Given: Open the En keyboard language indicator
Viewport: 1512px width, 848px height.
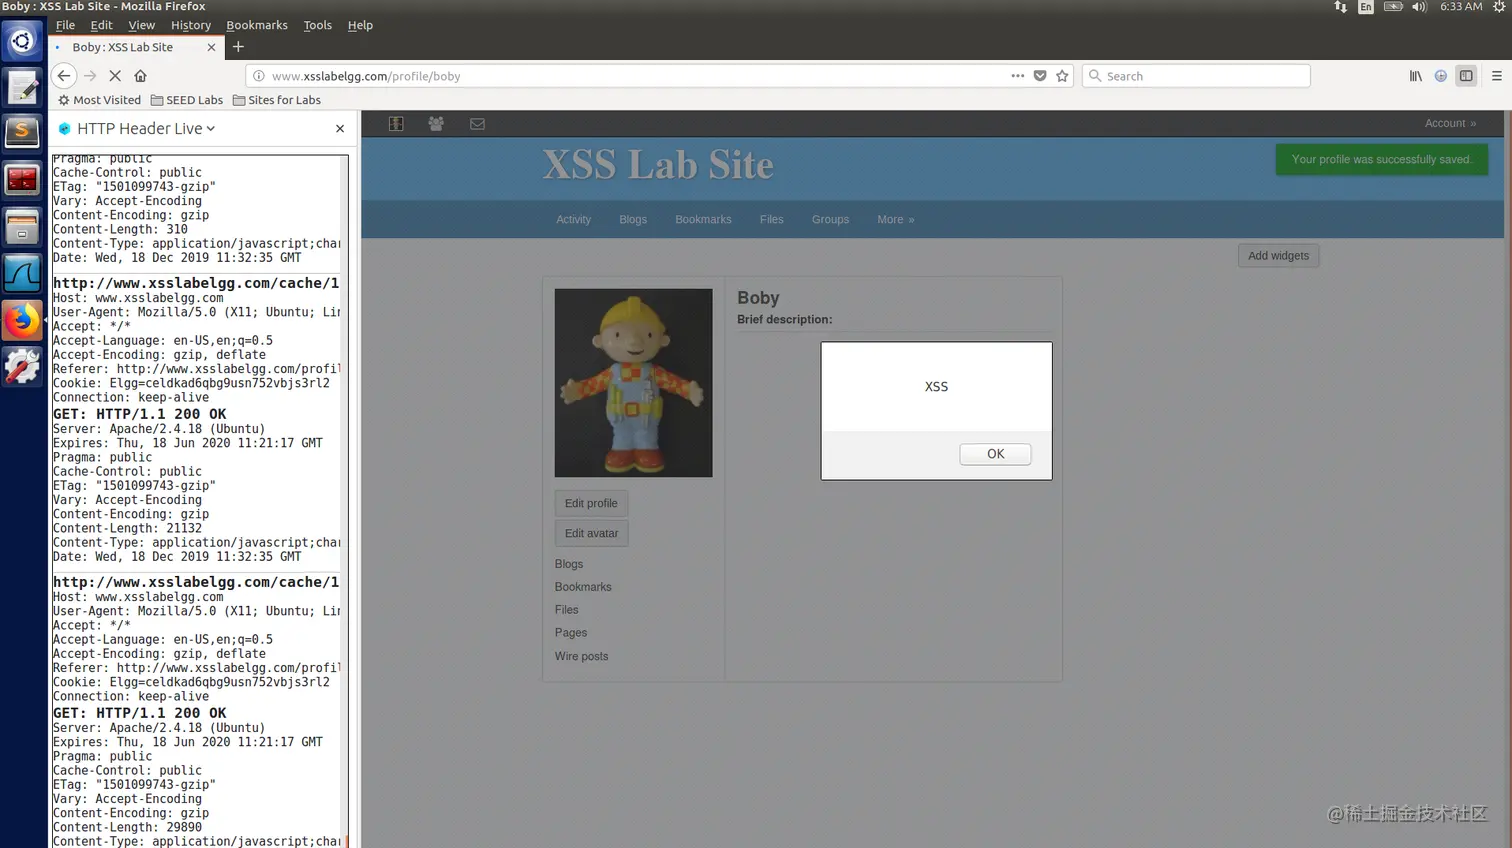Looking at the screenshot, I should tap(1366, 7).
